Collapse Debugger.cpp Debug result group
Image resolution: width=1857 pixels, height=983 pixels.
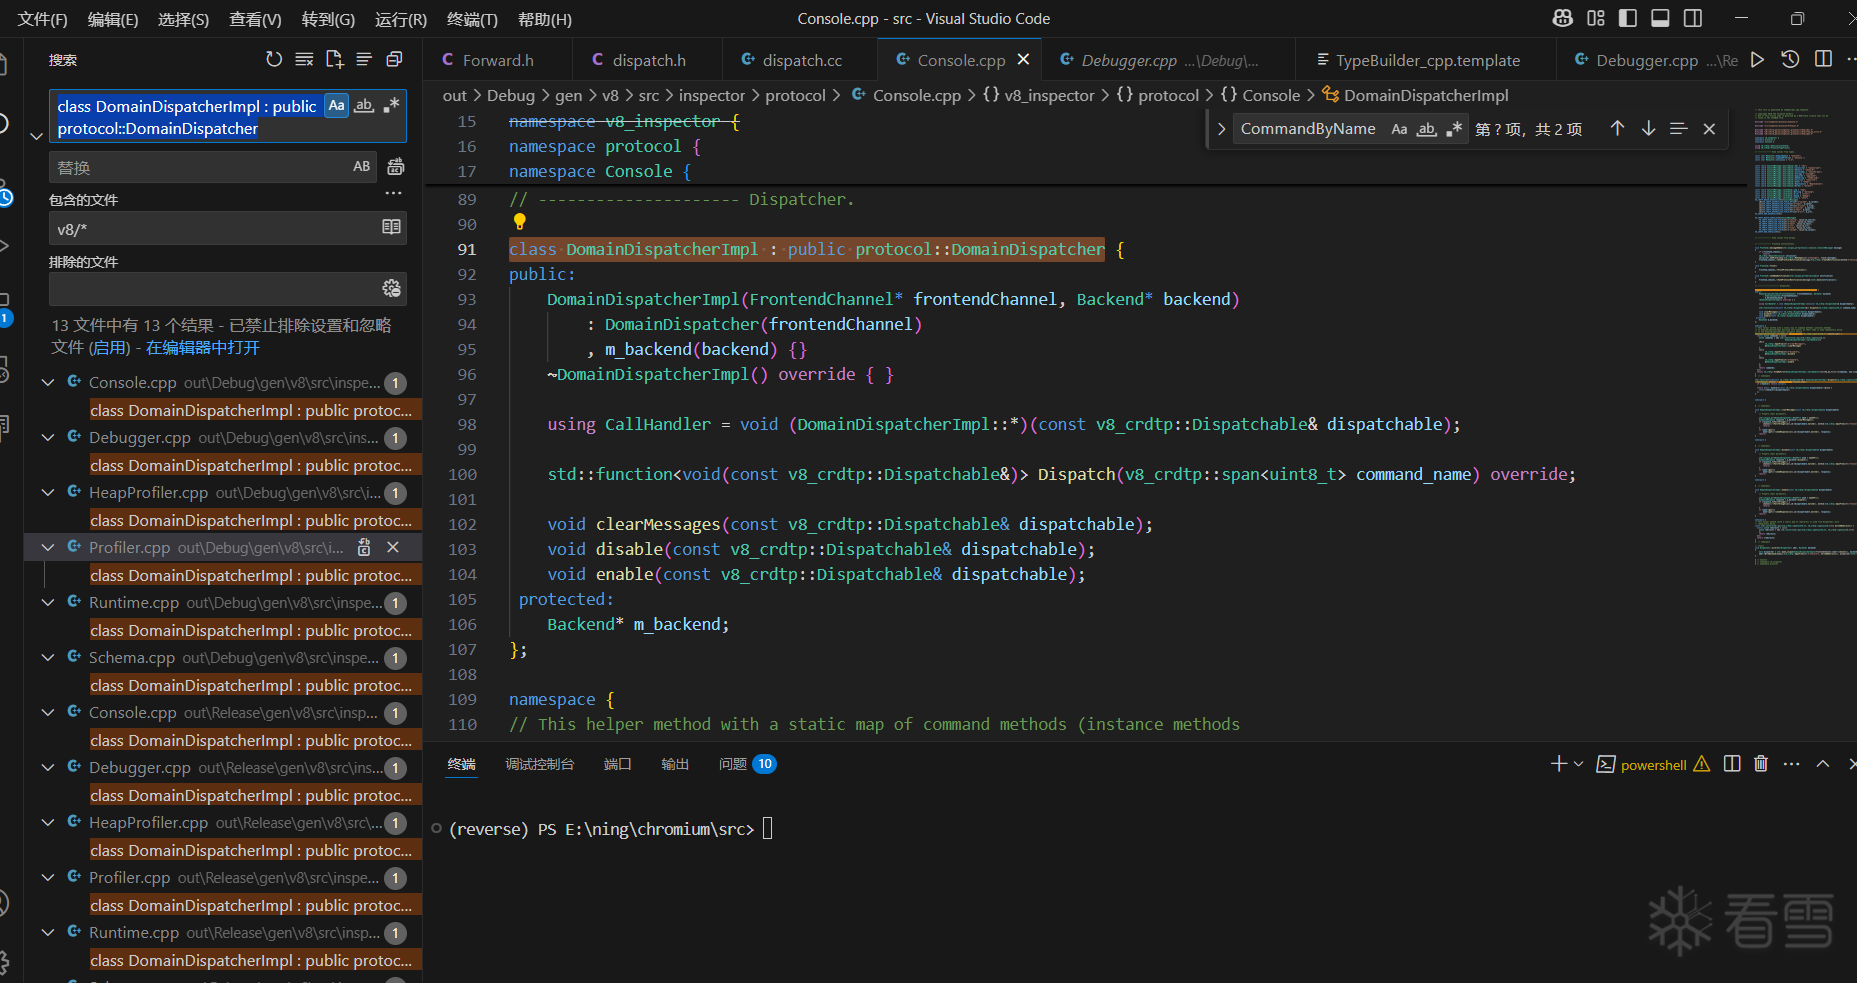pos(48,437)
